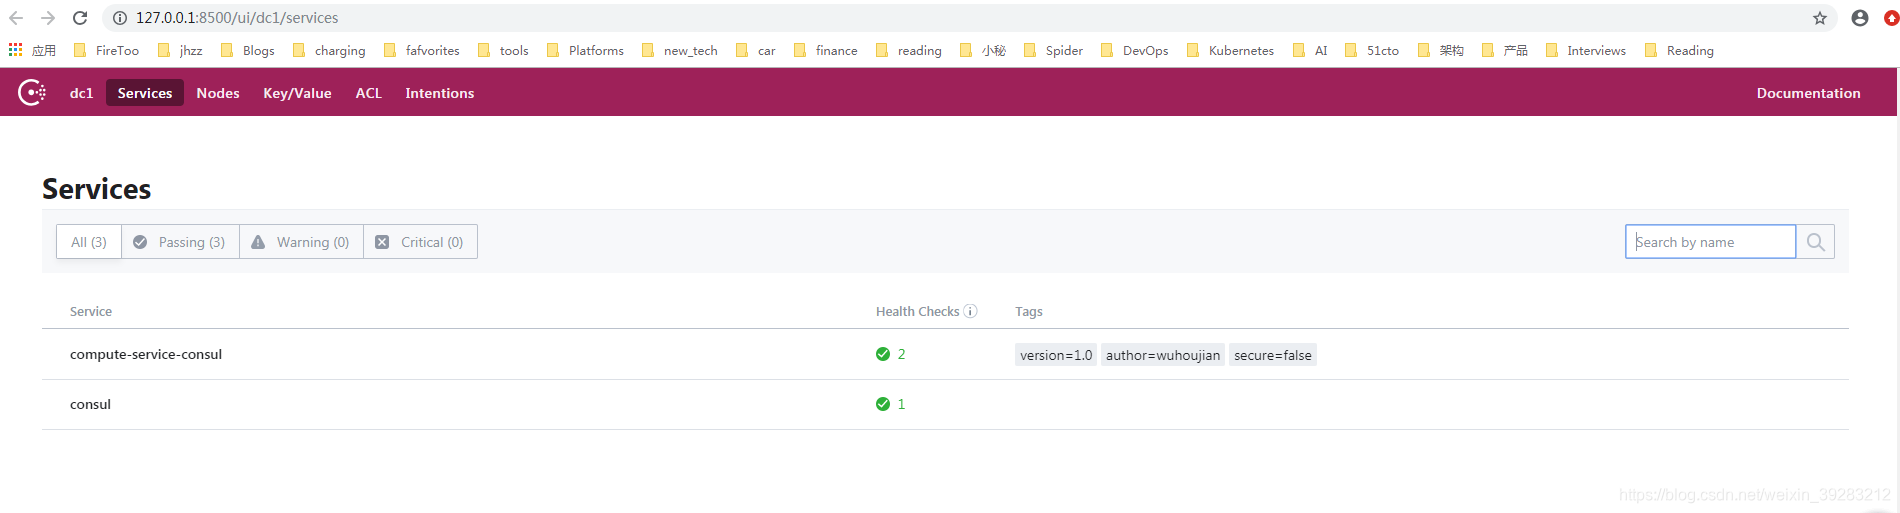The width and height of the screenshot is (1900, 513).
Task: Open the fafvorites bookmark folder
Action: 422,50
